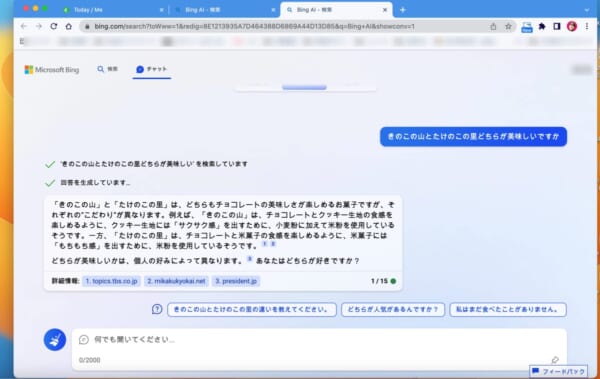Click the green macOS maximize button

coord(45,8)
